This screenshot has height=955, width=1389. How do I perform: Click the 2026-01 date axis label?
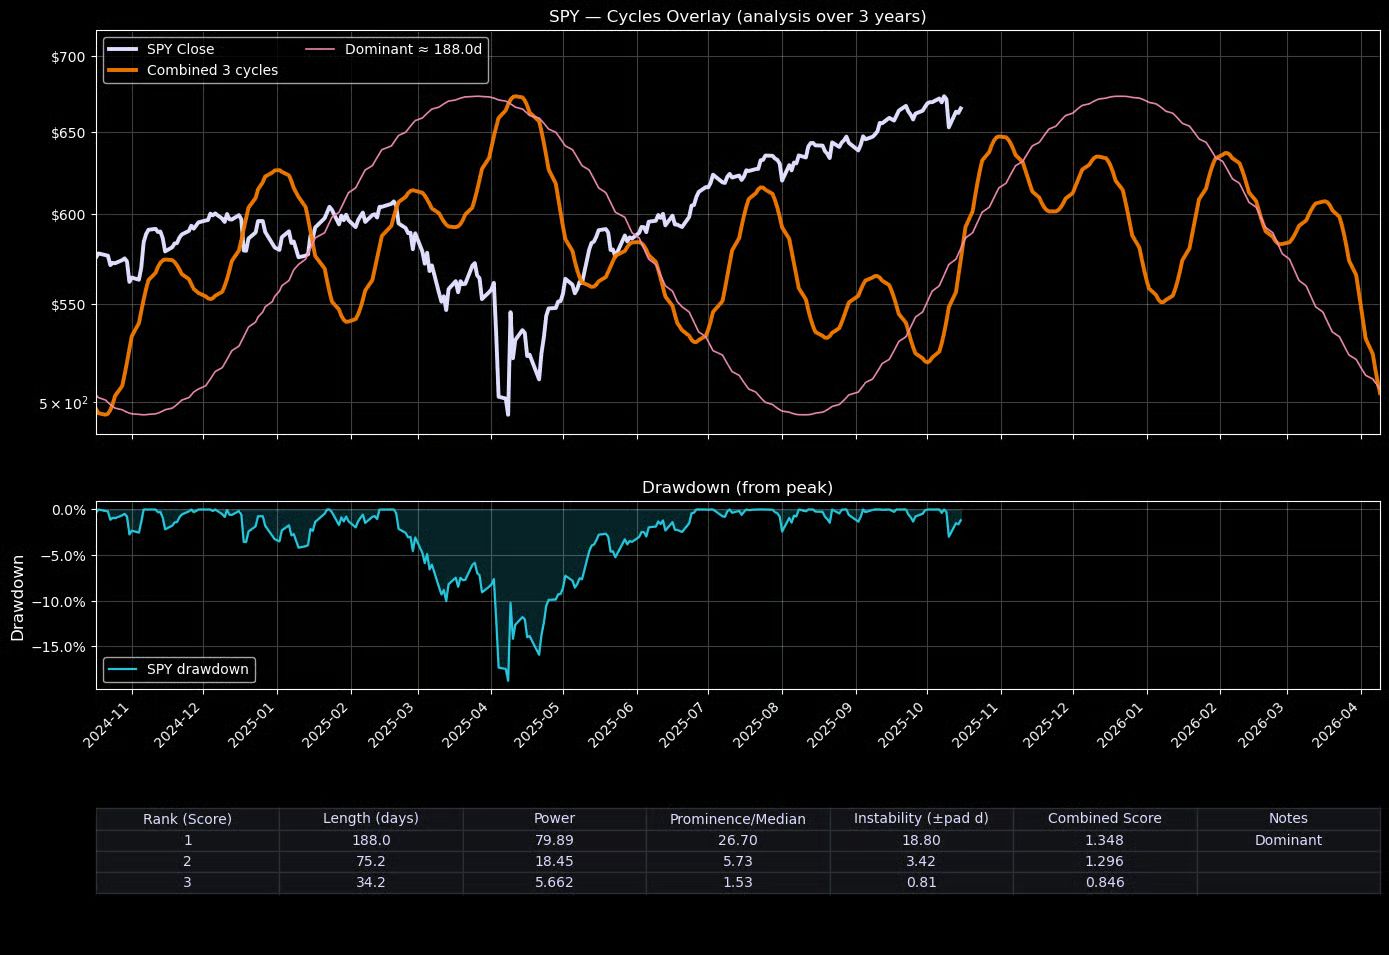[1121, 724]
